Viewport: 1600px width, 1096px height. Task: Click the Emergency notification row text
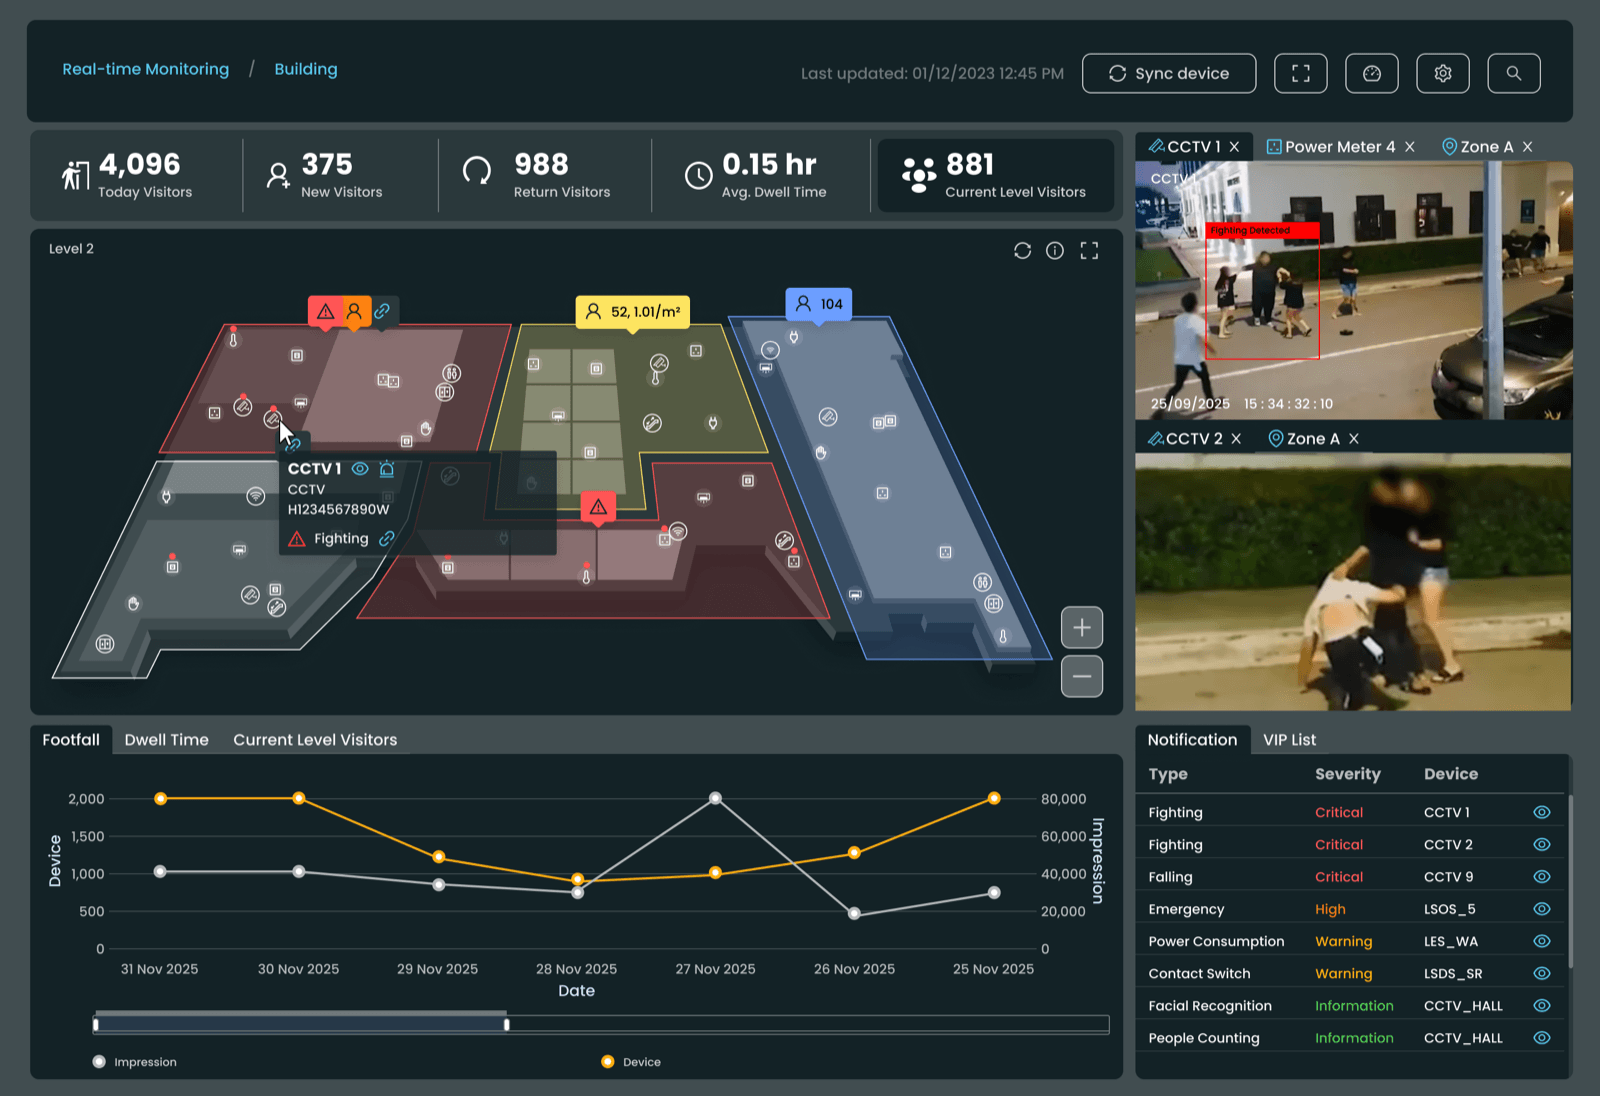click(x=1186, y=909)
